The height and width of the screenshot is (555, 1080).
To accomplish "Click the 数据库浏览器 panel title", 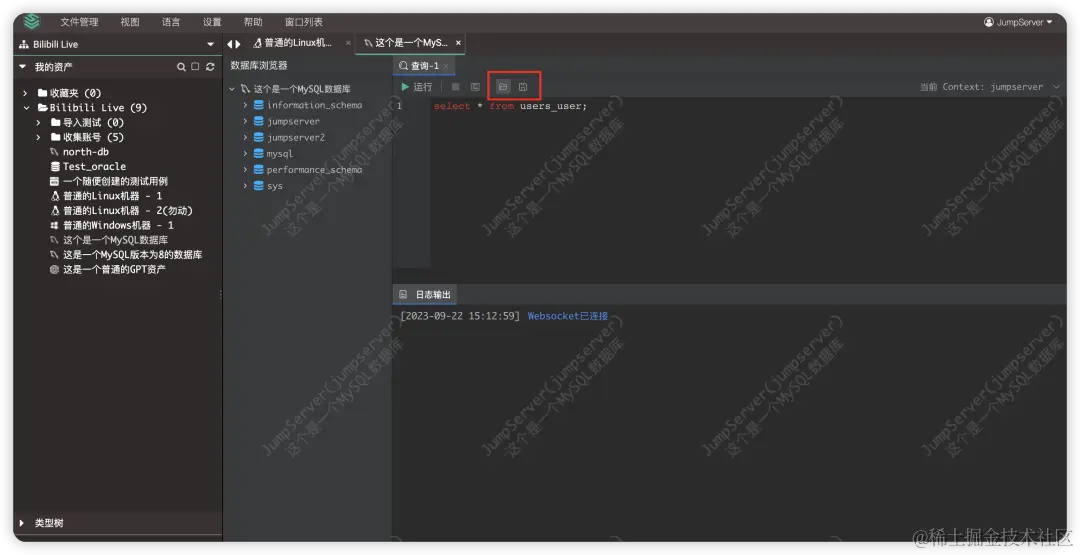I will click(259, 65).
